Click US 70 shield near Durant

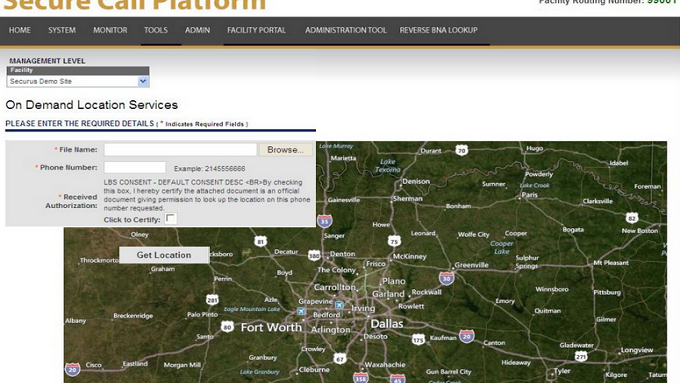461,150
